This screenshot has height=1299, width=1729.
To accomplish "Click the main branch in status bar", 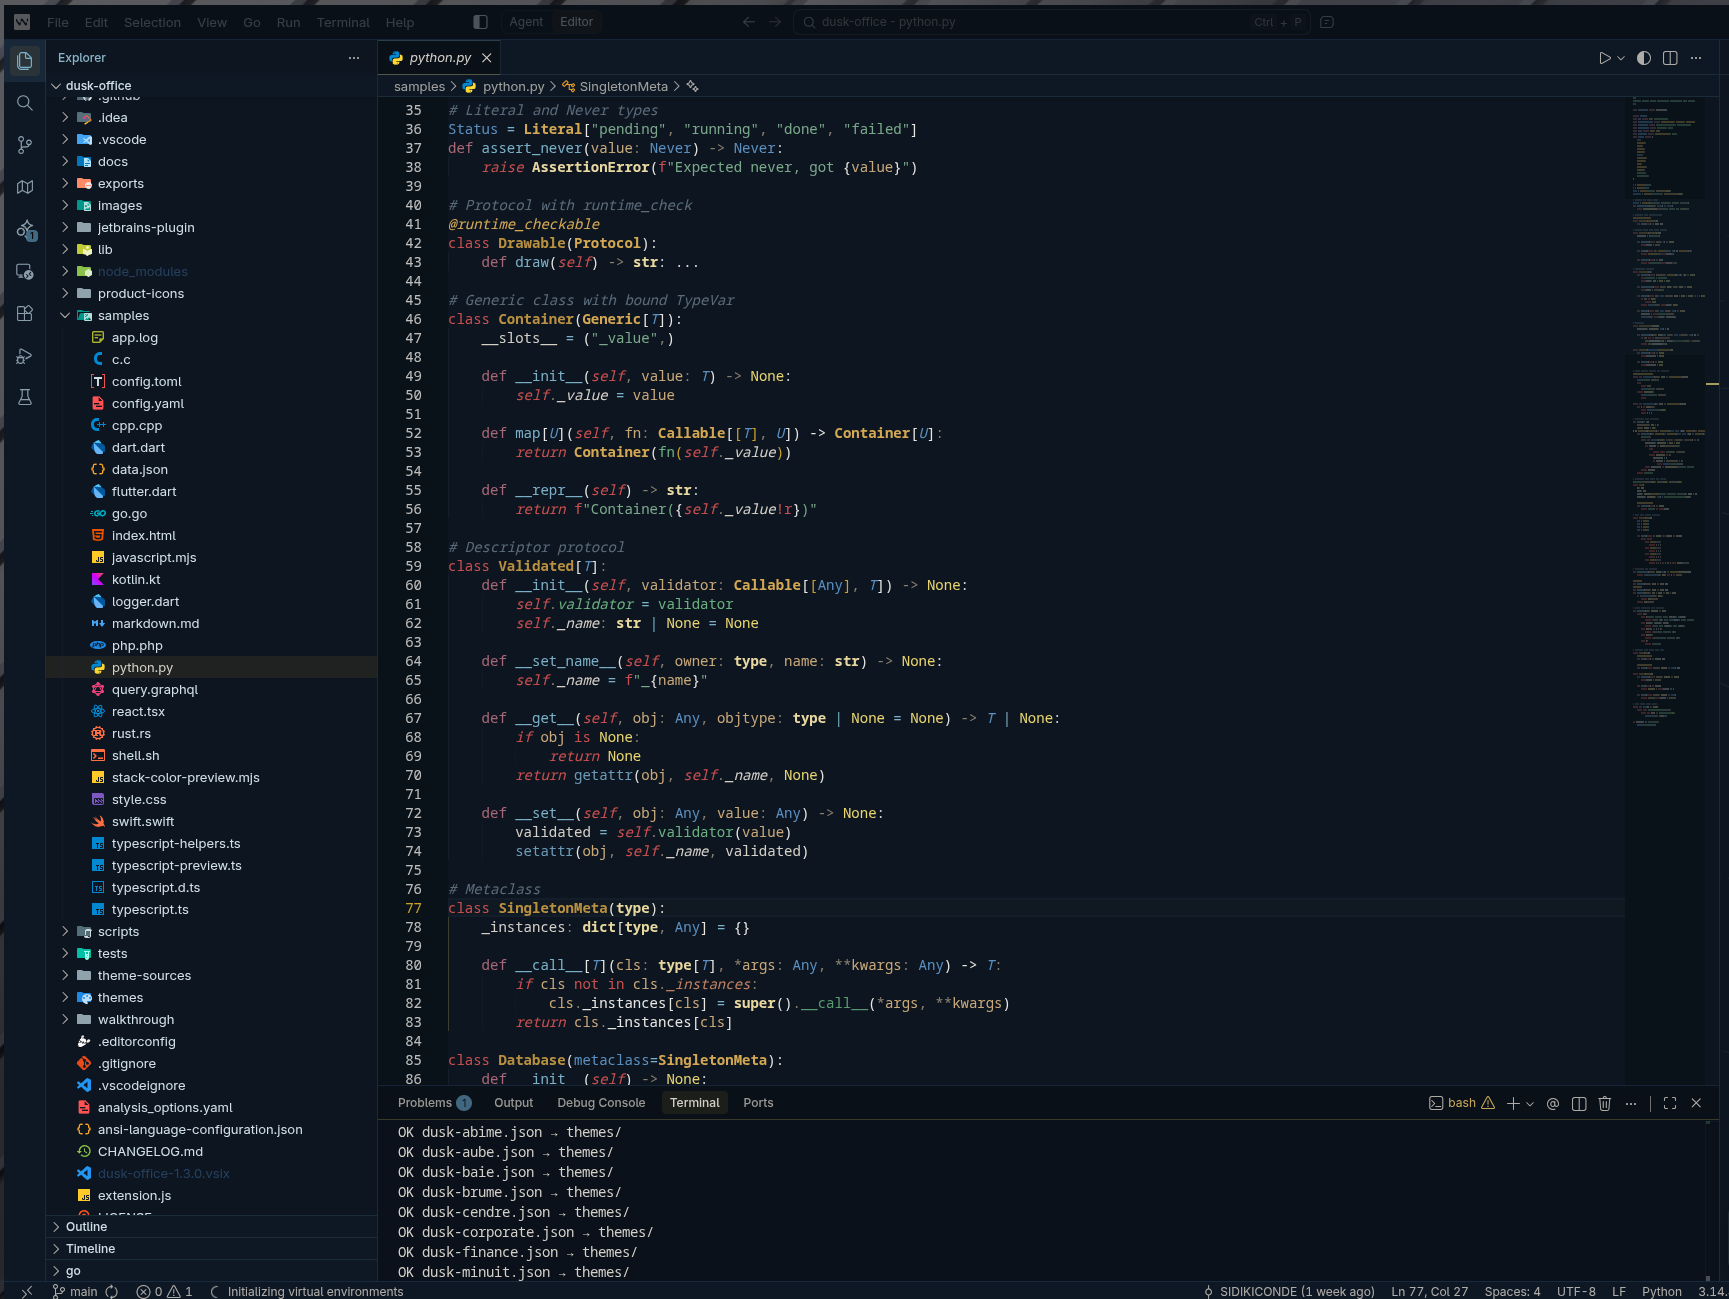I will [75, 1291].
